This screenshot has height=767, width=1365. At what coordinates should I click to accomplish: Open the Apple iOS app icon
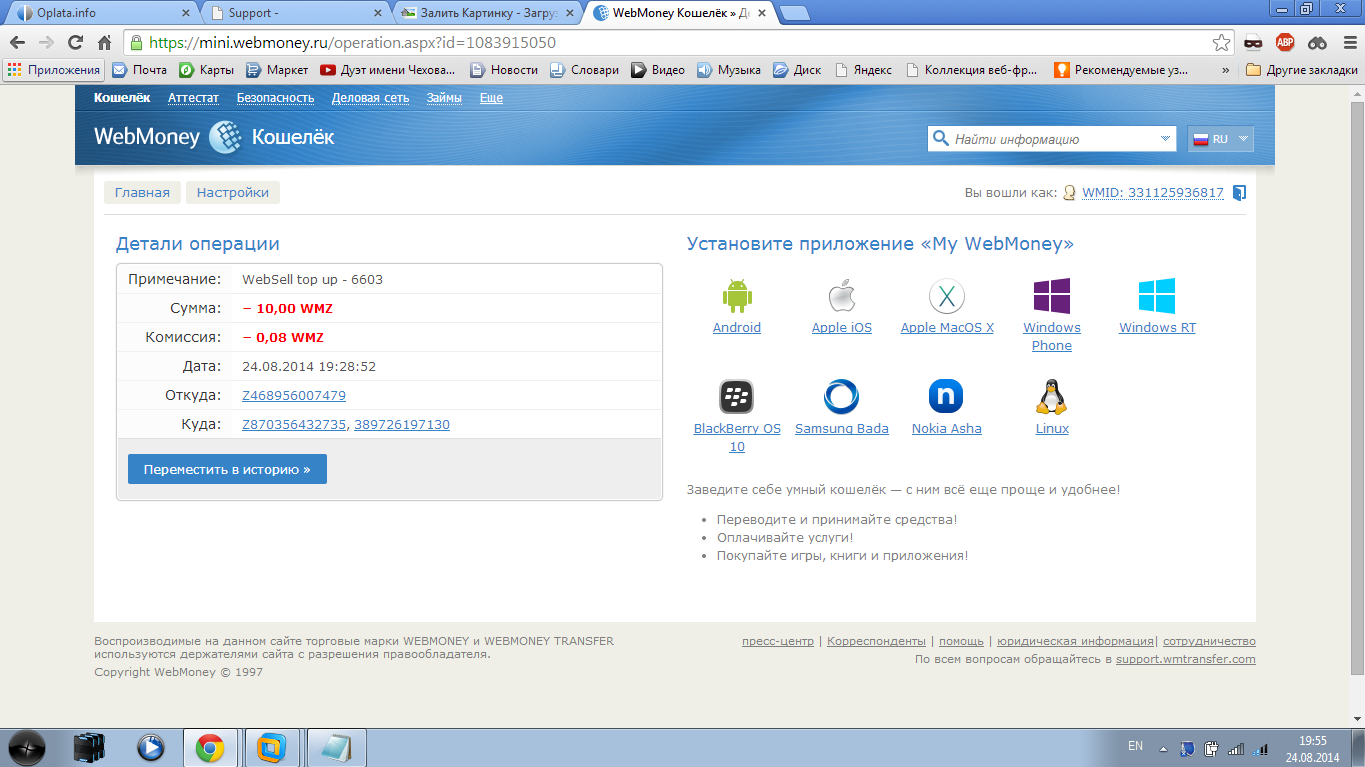click(x=842, y=296)
